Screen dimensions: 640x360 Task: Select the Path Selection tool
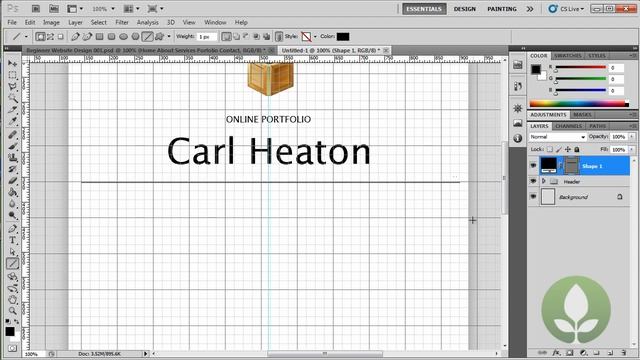12,251
